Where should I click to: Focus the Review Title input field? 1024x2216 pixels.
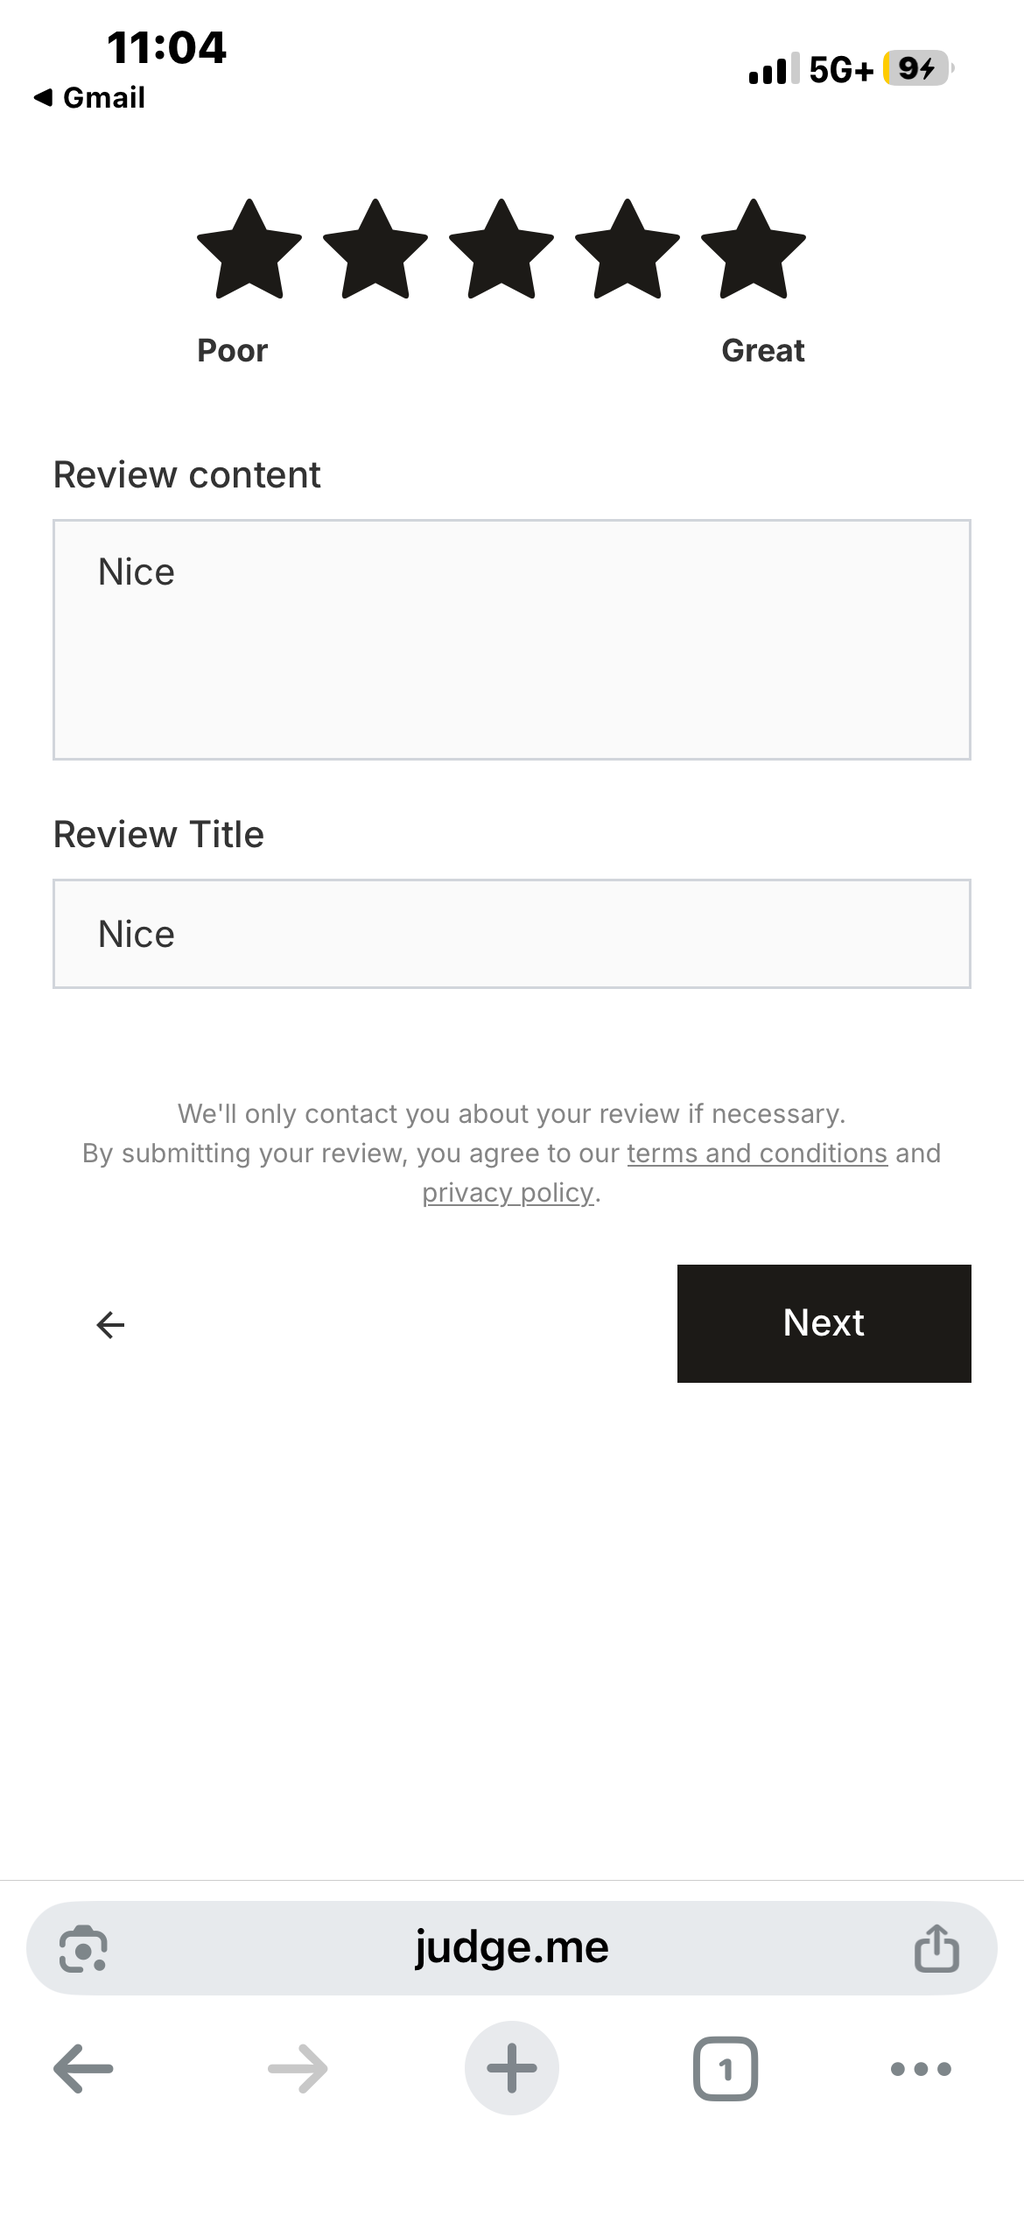512,934
